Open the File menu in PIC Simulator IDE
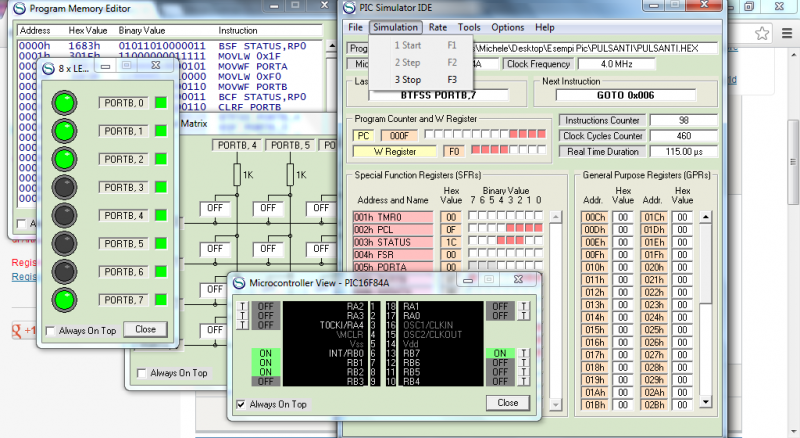The image size is (800, 438). point(356,28)
